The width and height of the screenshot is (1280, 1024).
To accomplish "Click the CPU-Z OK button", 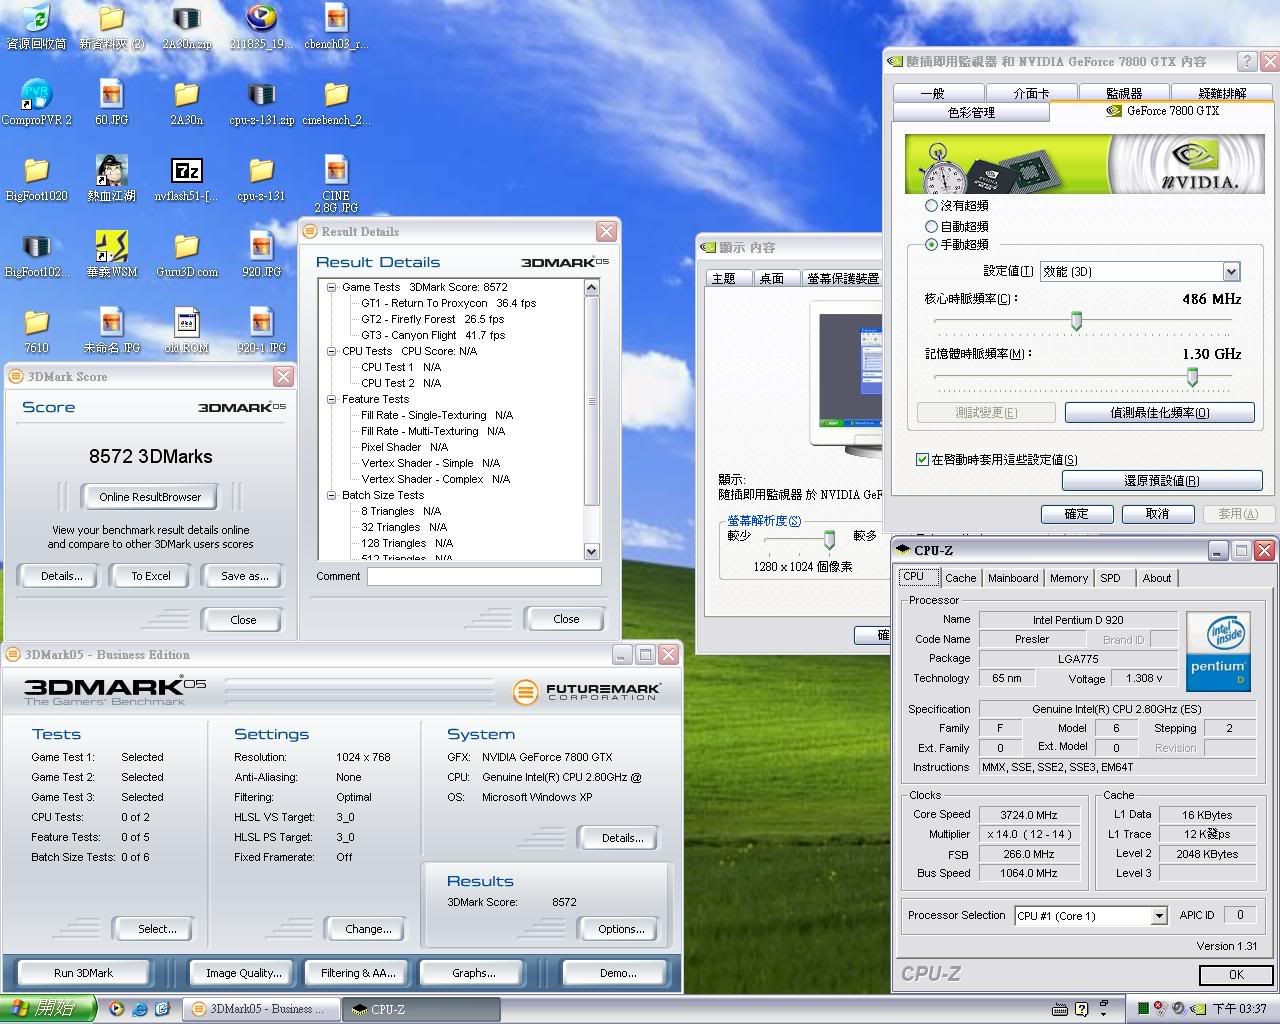I will (1236, 974).
